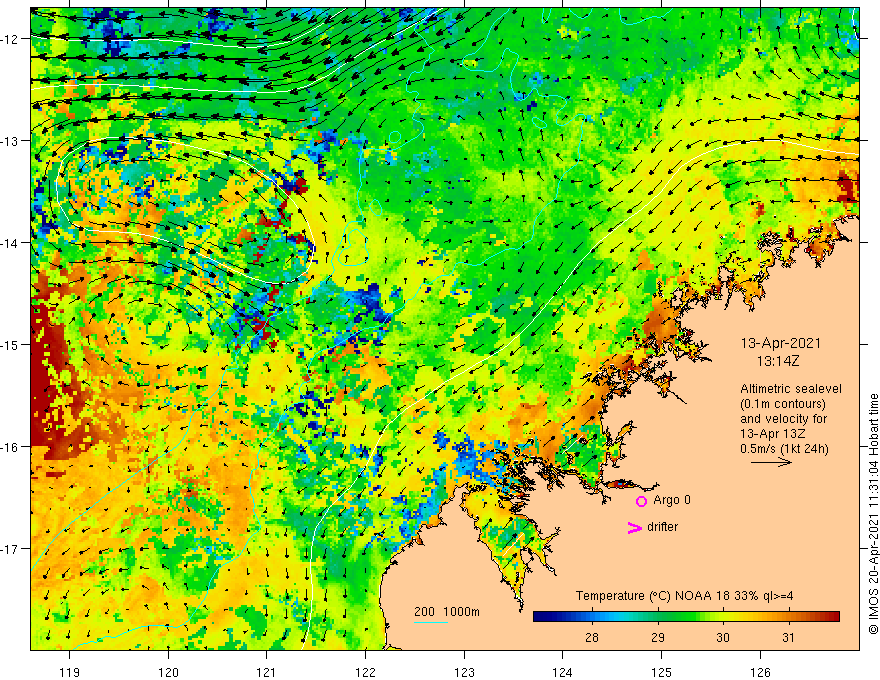Click the cyan 200 1000m depth contour line sample
This screenshot has width=880, height=680.
tap(431, 622)
